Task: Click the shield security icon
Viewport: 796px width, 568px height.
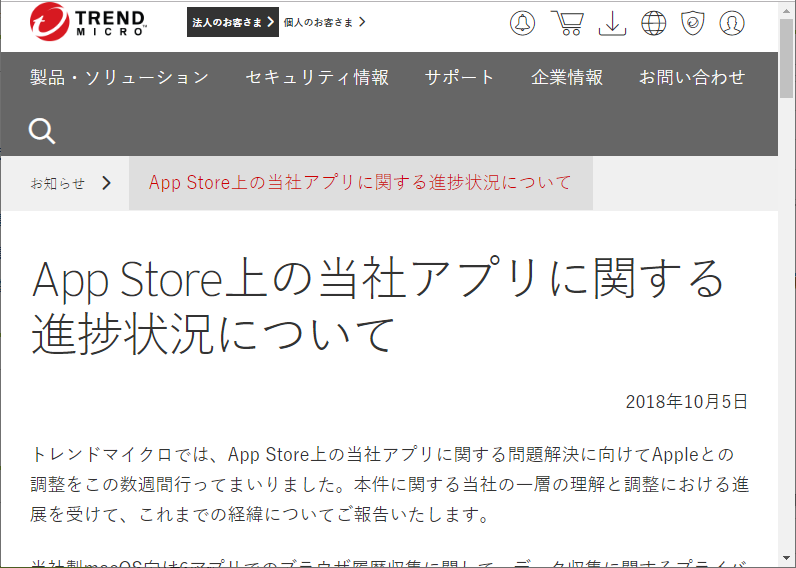Action: (x=692, y=23)
